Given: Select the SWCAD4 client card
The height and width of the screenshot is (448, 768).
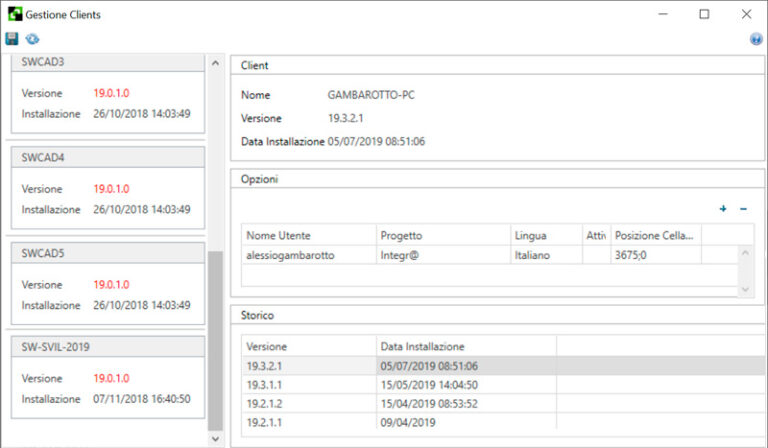Looking at the screenshot, I should 107,188.
